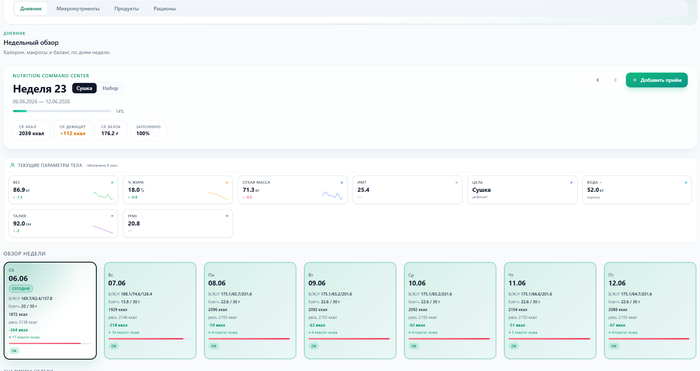Click the blue dot on Сухая масса card
This screenshot has height=371, width=700.
[x=342, y=183]
